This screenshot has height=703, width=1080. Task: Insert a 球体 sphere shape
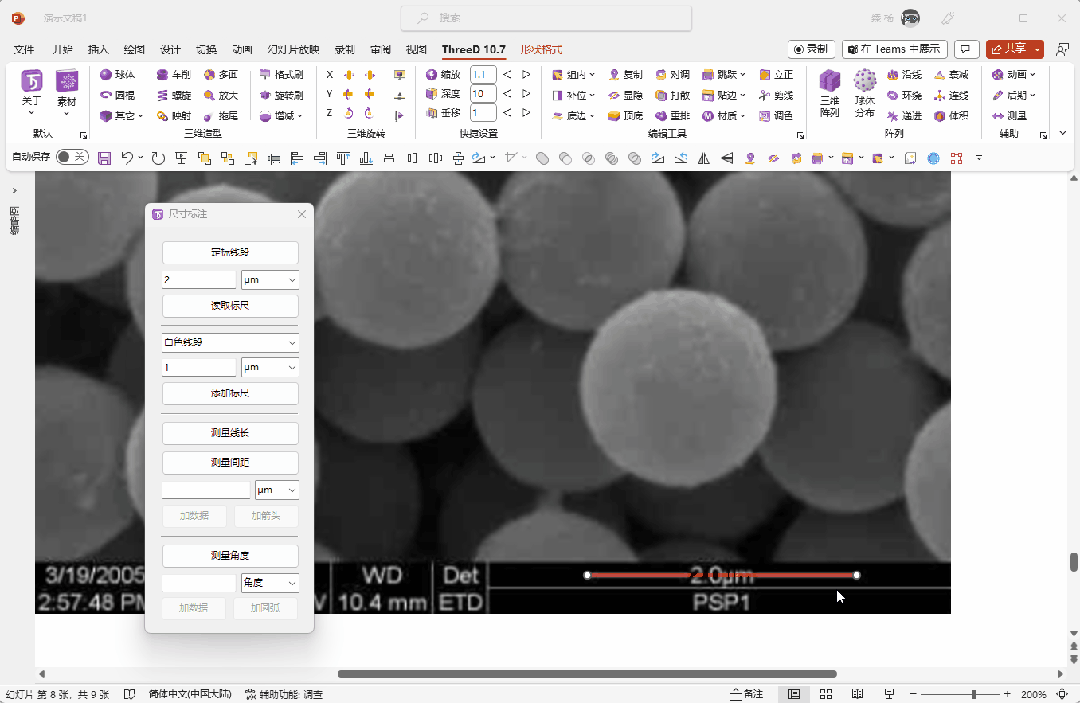pyautogui.click(x=117, y=74)
